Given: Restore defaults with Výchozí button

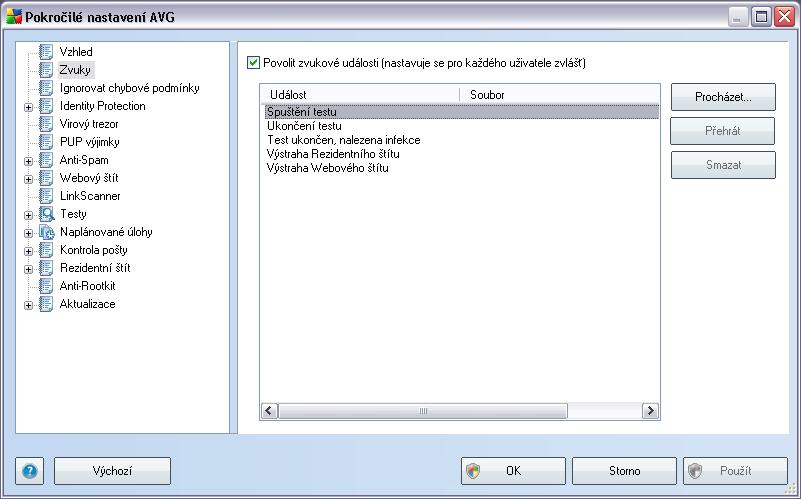Looking at the screenshot, I should tap(112, 471).
